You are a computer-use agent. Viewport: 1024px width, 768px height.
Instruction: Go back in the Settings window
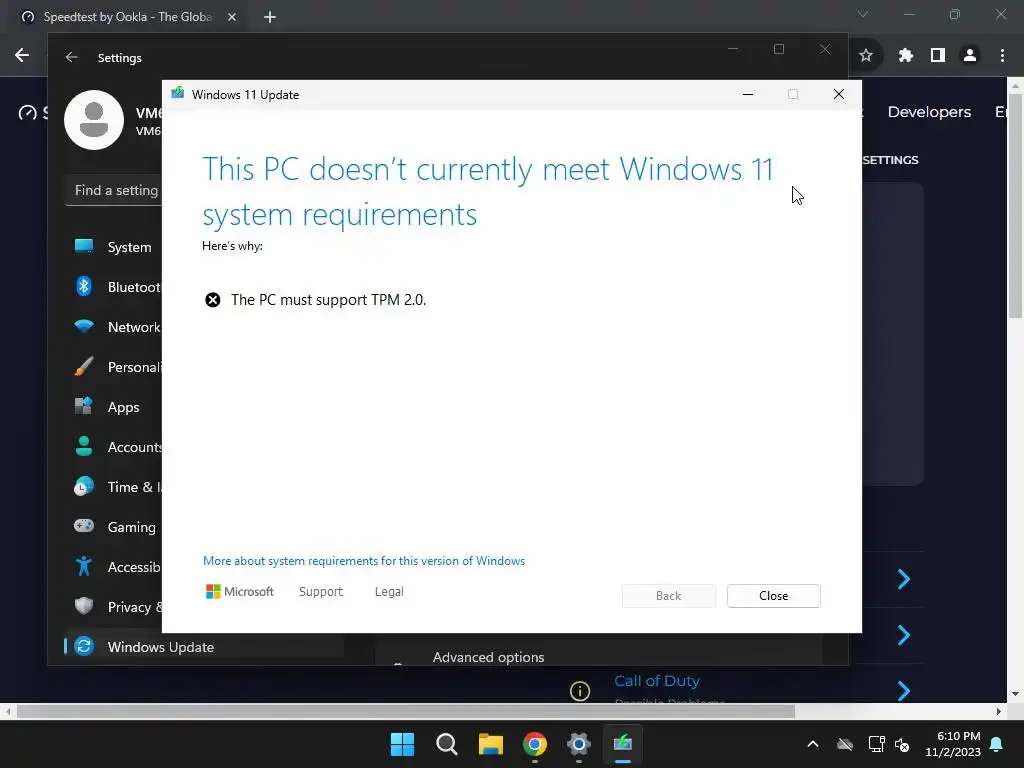71,57
